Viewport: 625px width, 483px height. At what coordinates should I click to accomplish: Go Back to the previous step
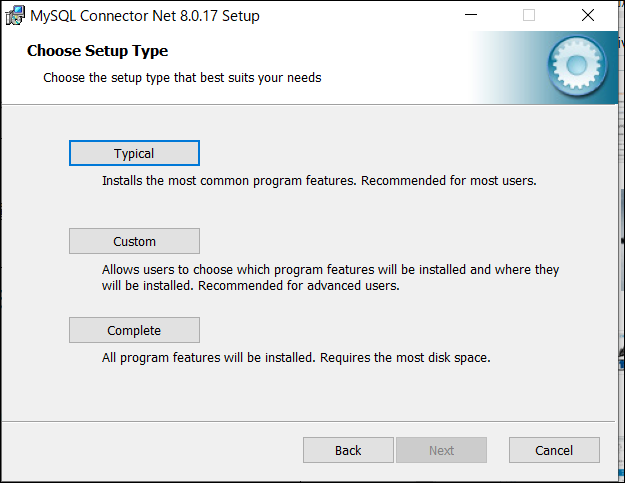(348, 450)
